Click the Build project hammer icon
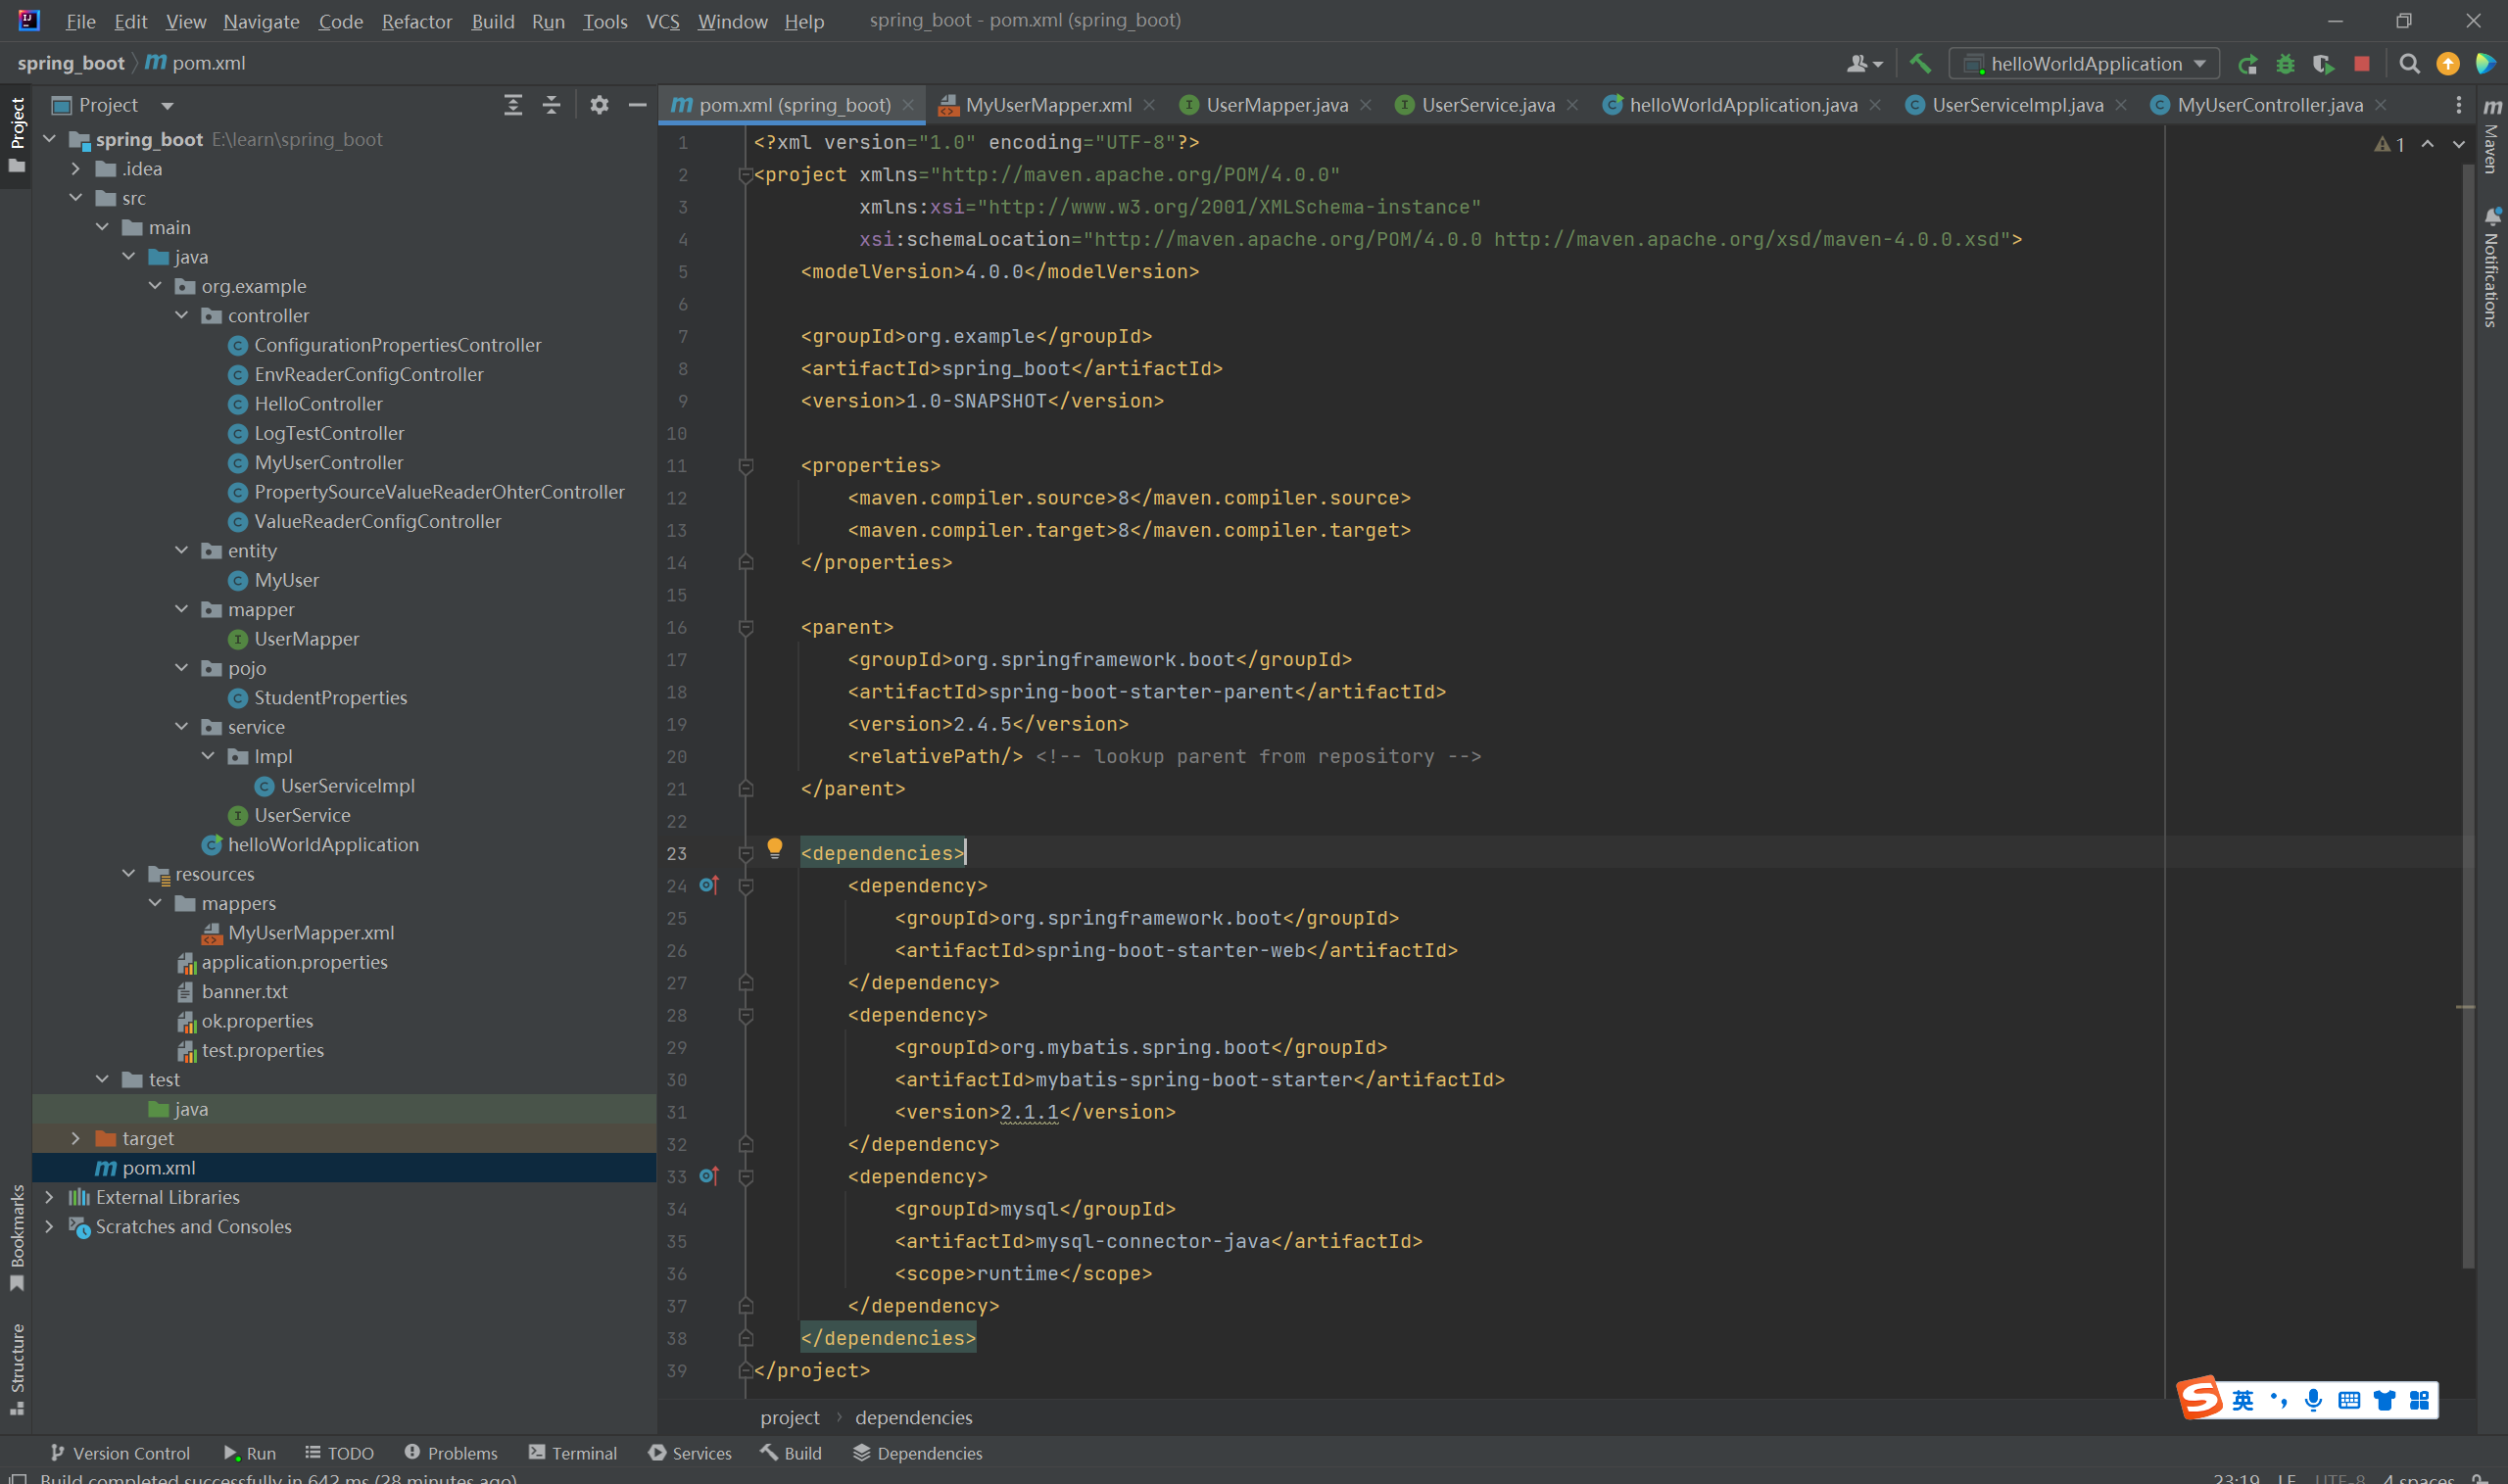This screenshot has height=1484, width=2508. coord(1919,63)
